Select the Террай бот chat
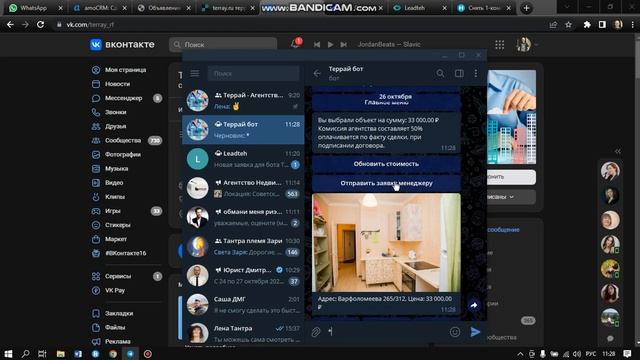The height and width of the screenshot is (360, 640). [x=243, y=129]
